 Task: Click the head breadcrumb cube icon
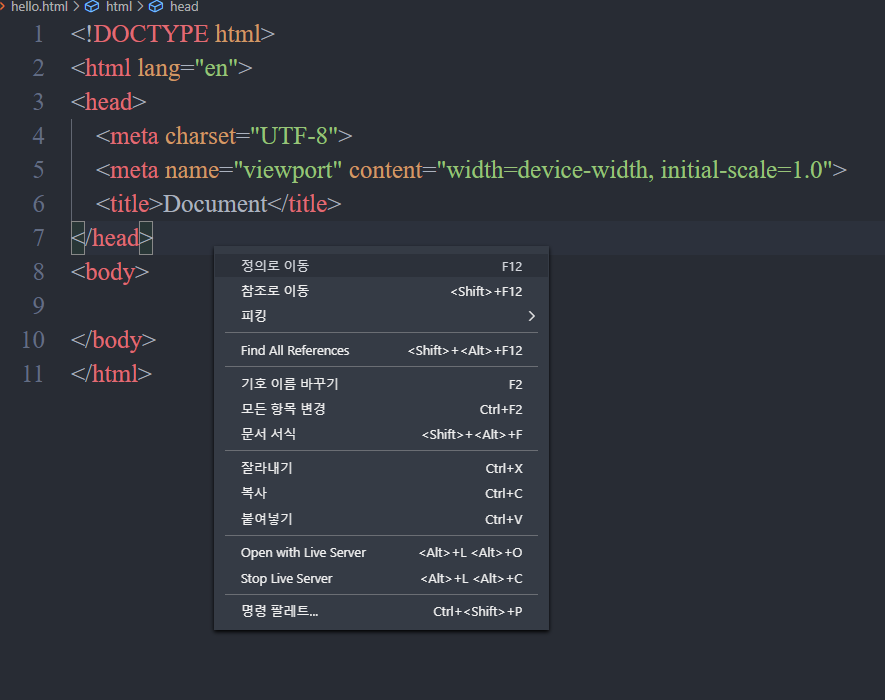[156, 7]
